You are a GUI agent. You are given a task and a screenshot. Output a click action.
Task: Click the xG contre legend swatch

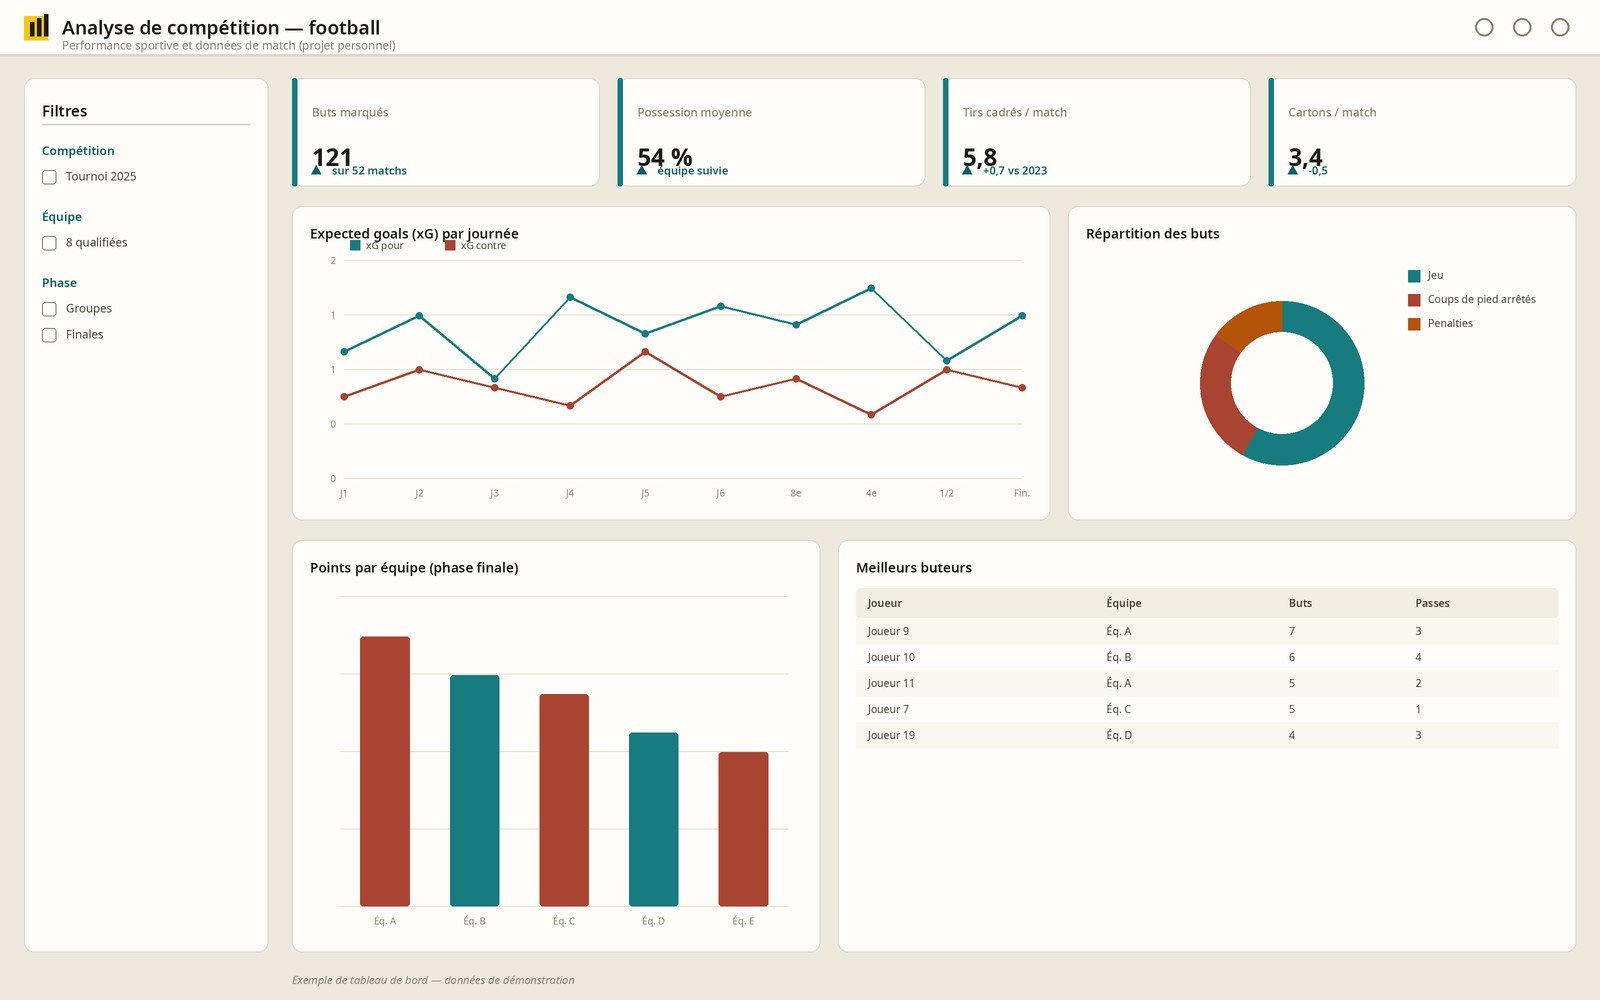[450, 245]
